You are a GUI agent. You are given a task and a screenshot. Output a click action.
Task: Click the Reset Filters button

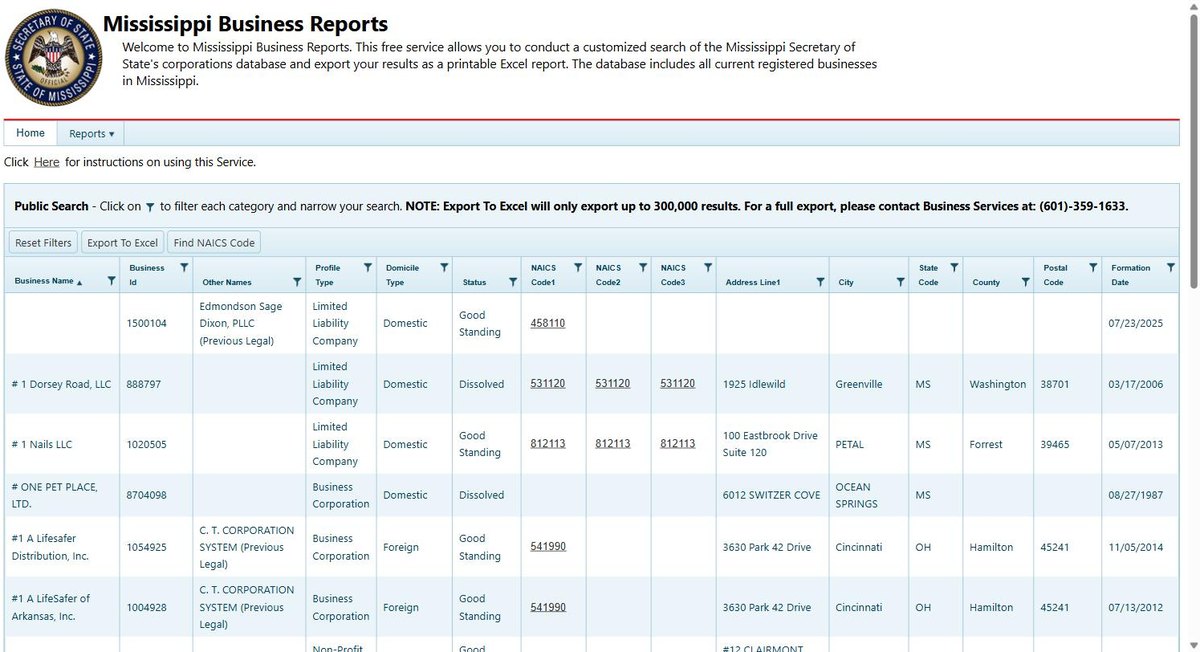point(43,242)
